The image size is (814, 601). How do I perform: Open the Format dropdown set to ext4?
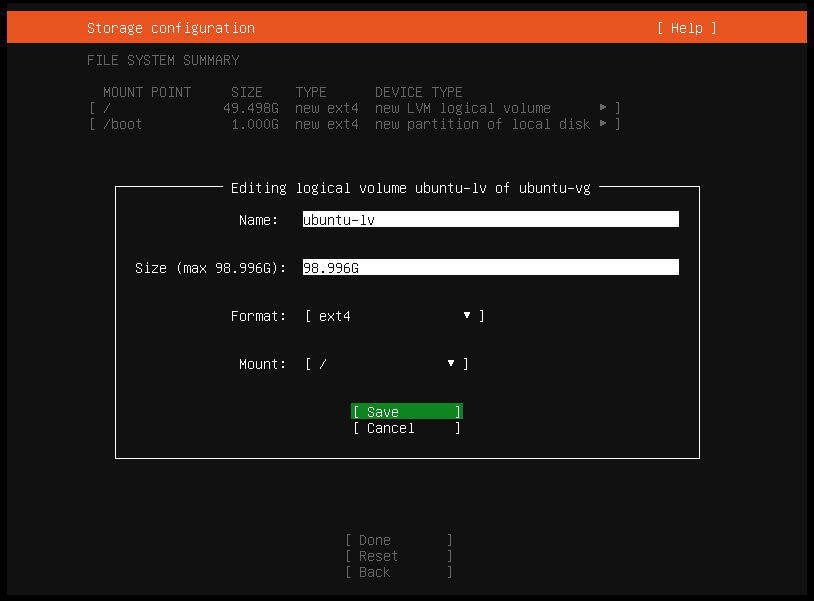395,316
